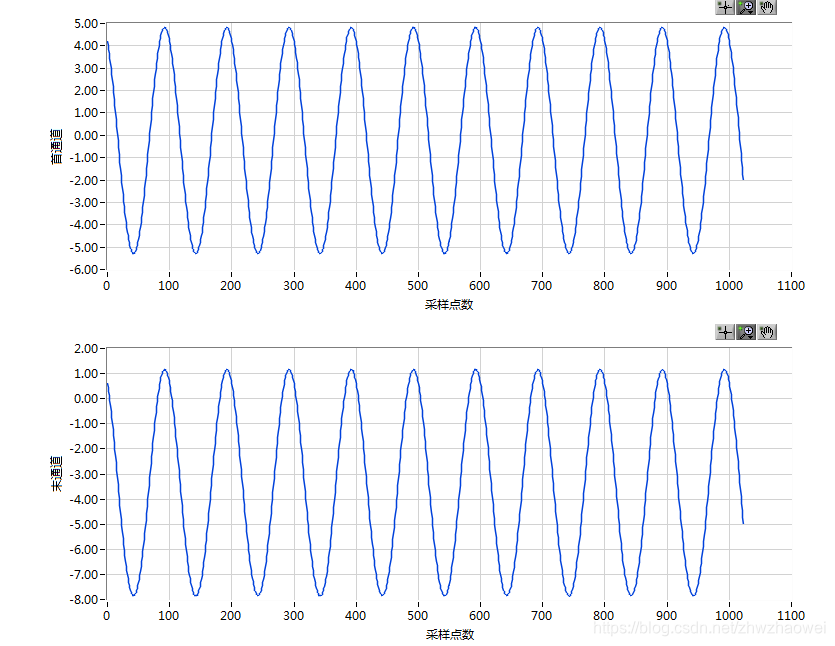Click the 300 x-axis tick of 末通道 graph
Viewport: 835px width, 646px height.
(293, 616)
